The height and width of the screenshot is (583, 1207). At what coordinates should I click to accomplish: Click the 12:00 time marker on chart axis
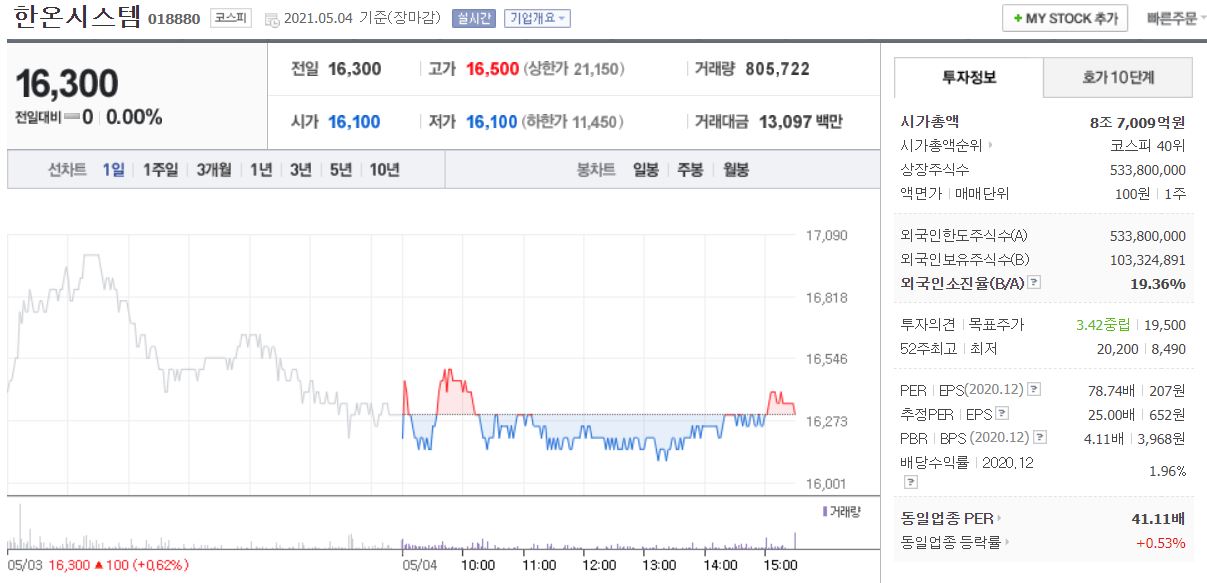(599, 565)
